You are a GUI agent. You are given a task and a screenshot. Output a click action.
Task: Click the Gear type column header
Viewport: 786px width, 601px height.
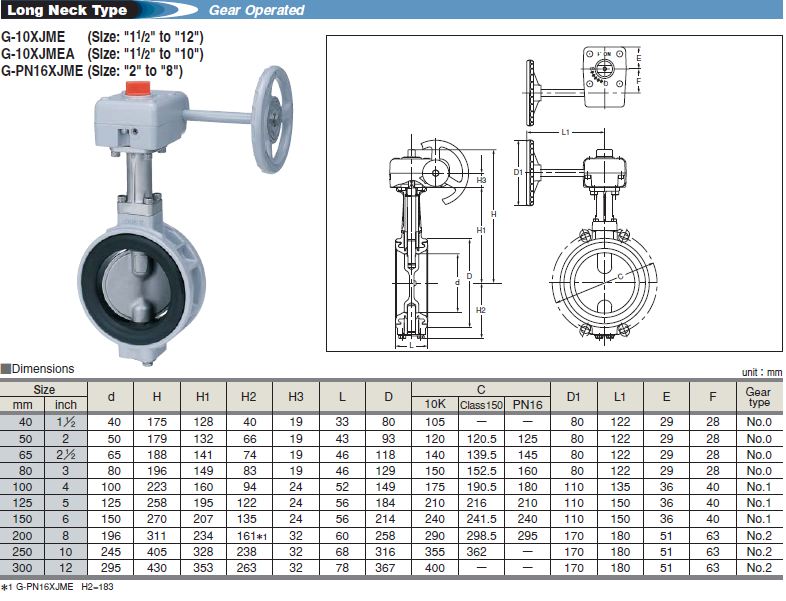tap(759, 397)
